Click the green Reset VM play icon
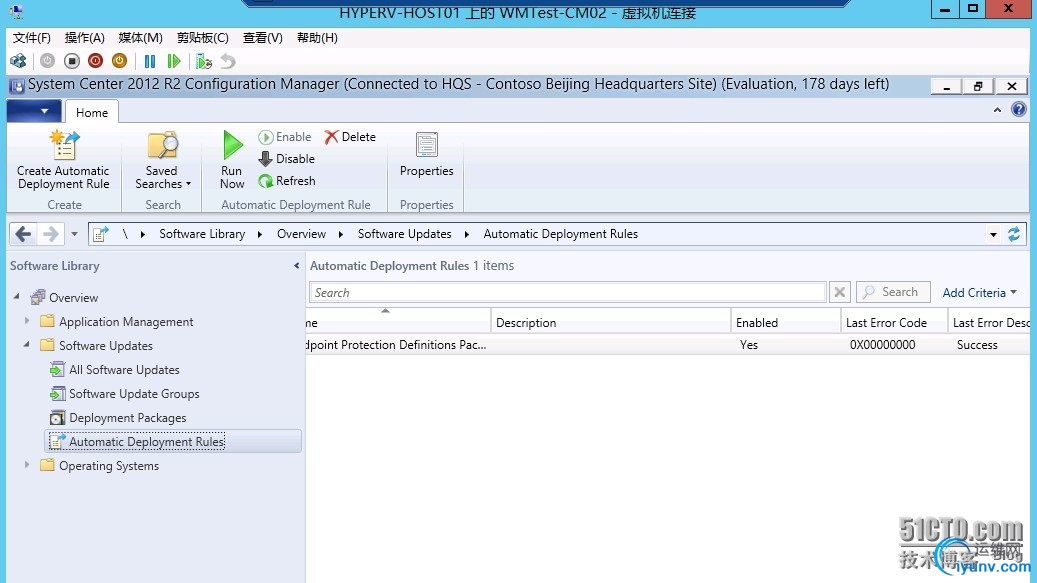This screenshot has width=1037, height=583. 174,61
